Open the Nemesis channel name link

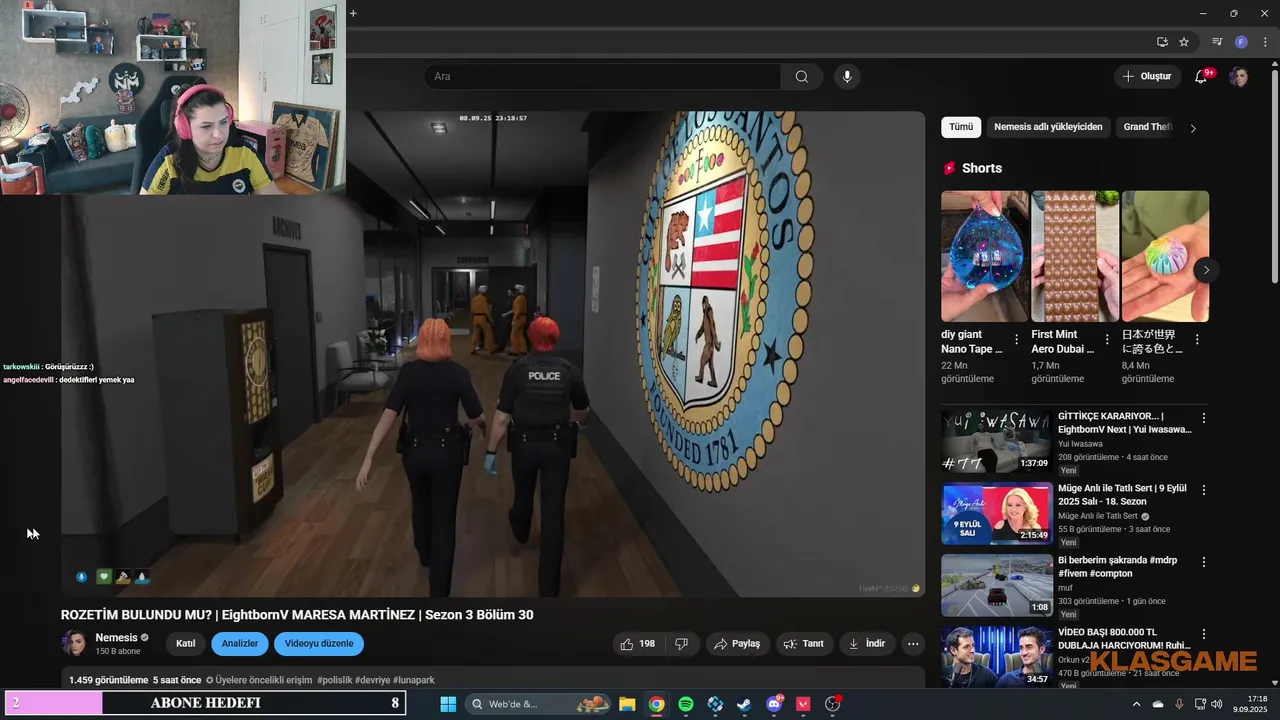[x=116, y=638]
